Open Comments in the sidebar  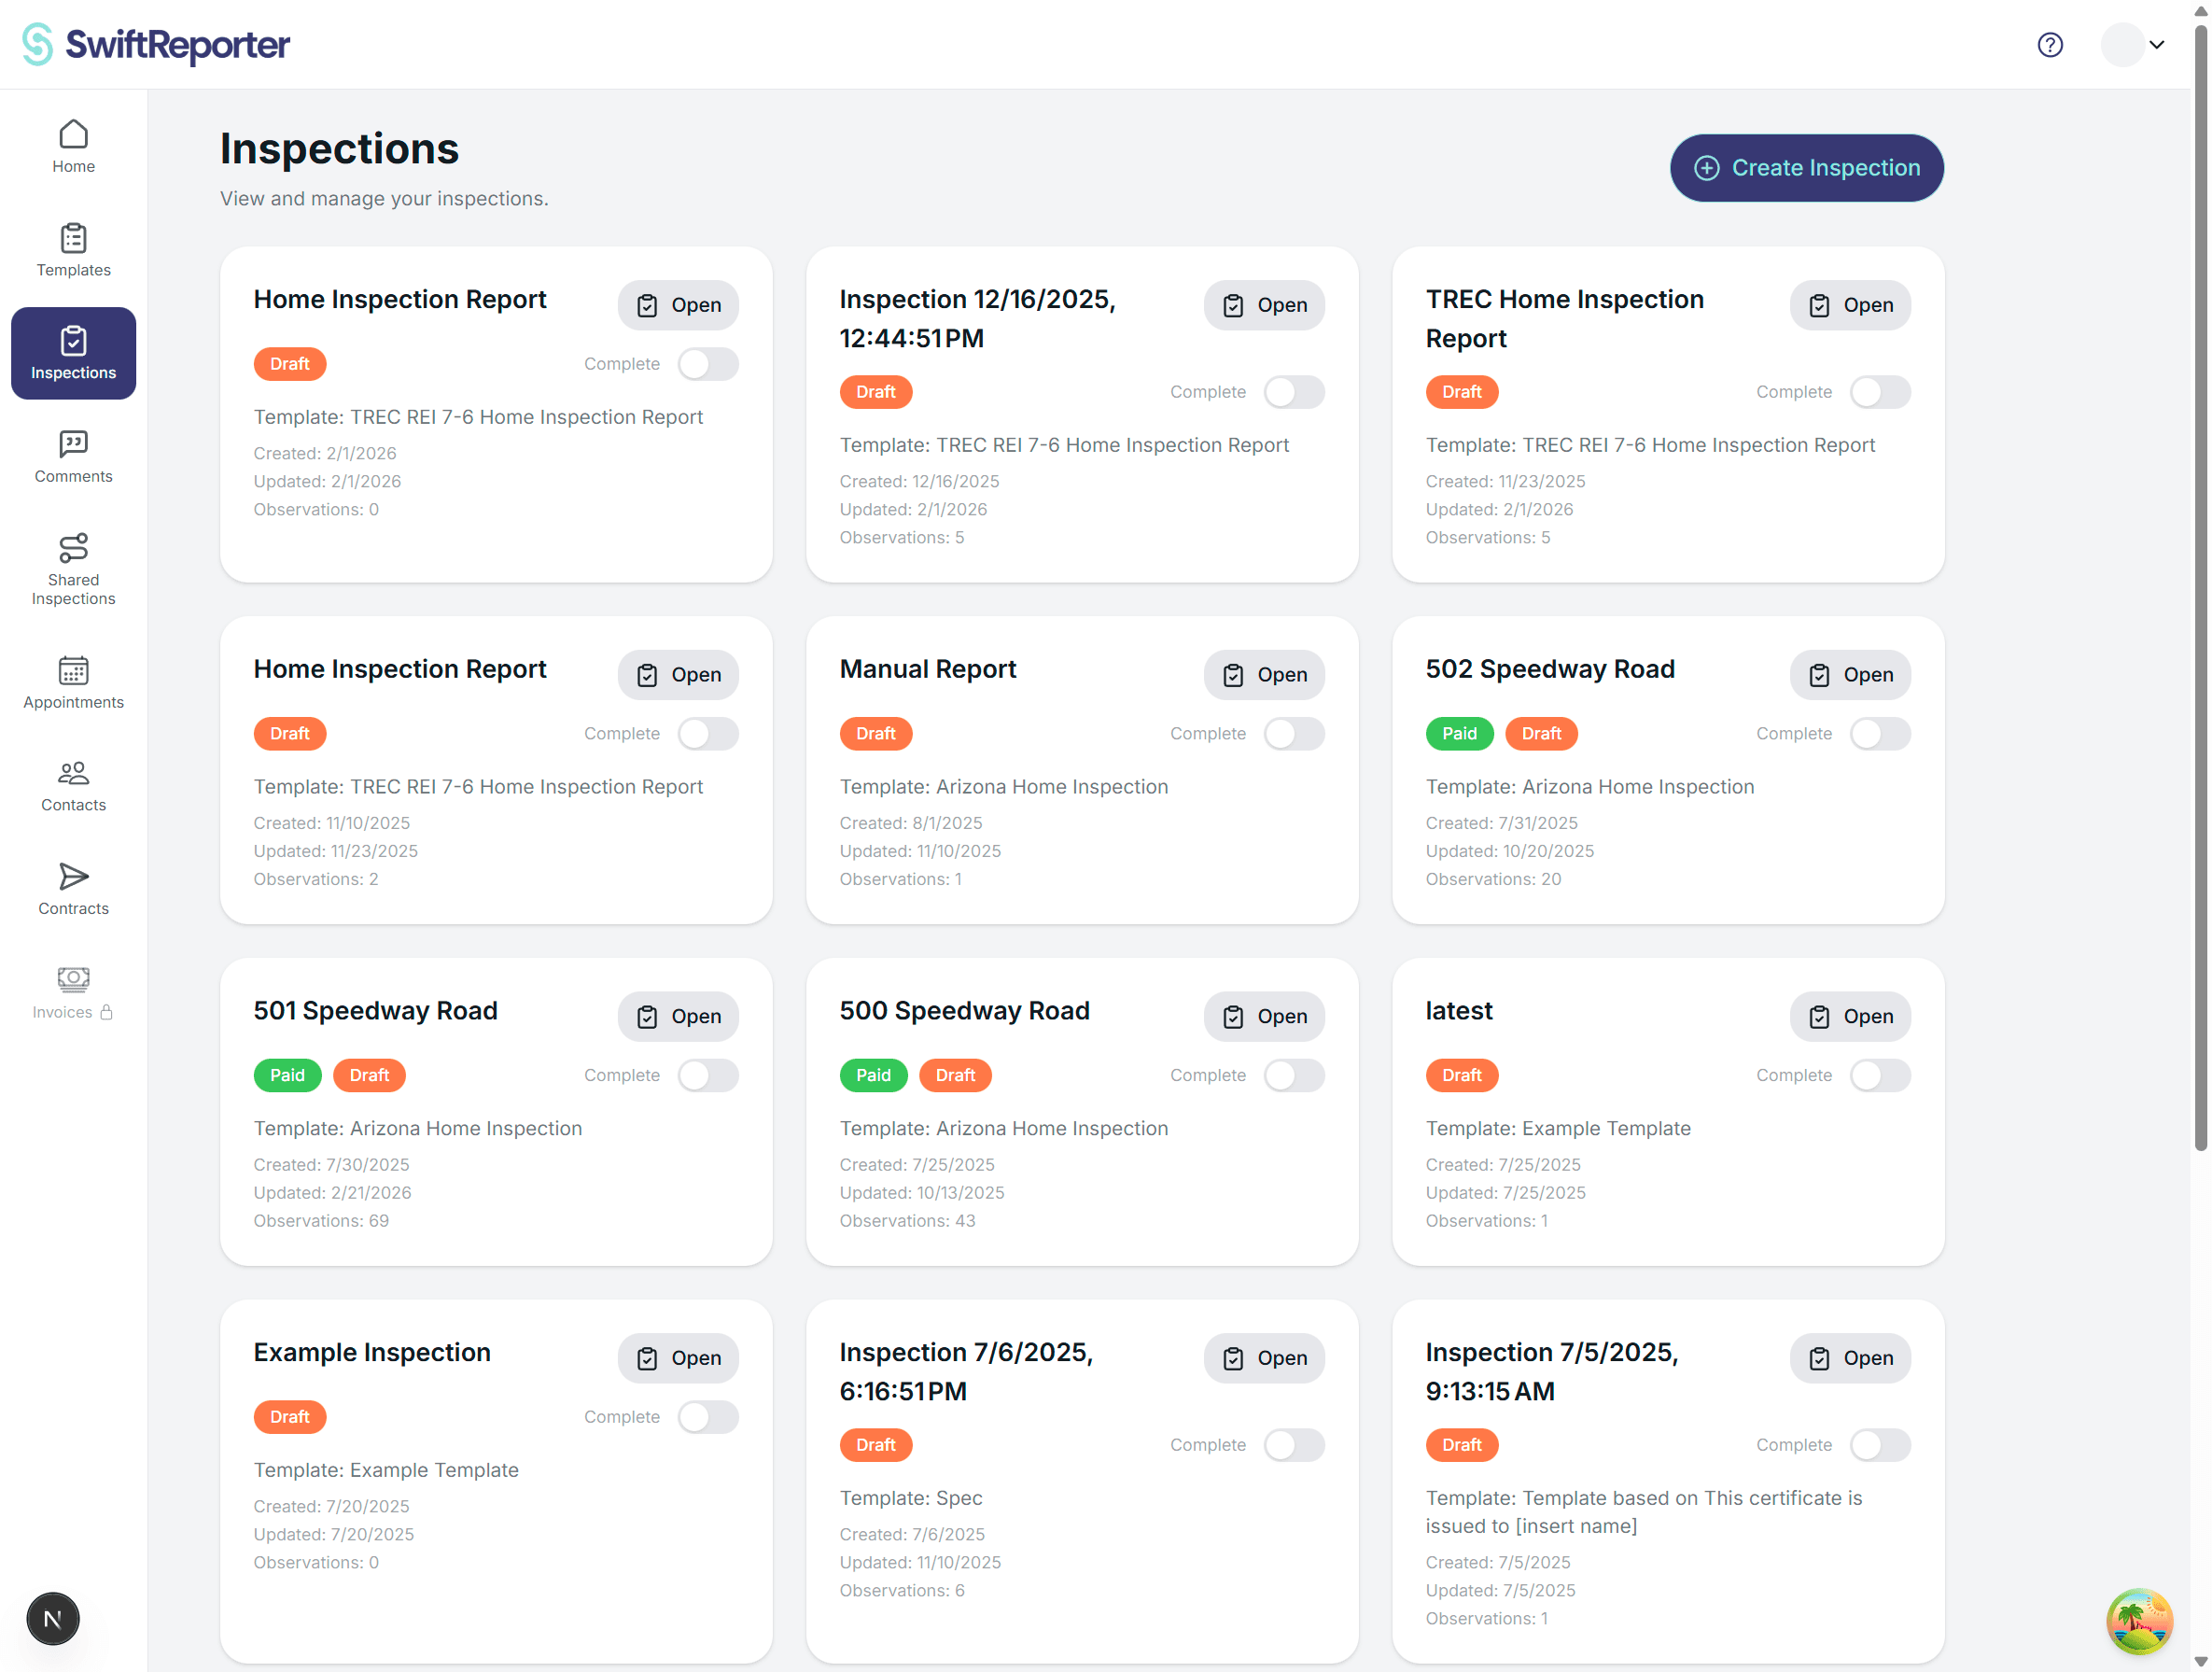point(73,457)
